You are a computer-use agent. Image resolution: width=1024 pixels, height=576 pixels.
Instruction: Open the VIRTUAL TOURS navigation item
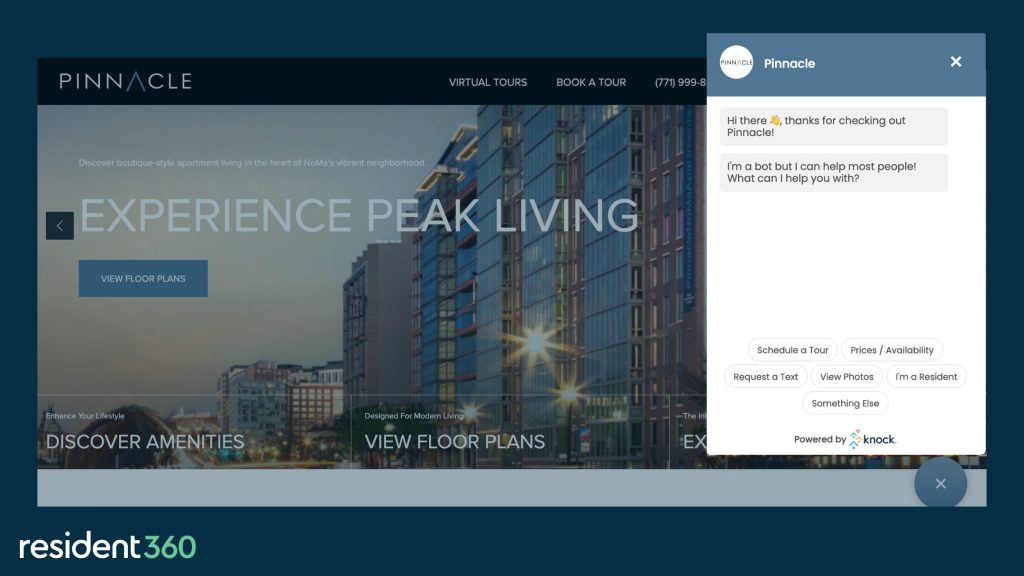coord(487,82)
